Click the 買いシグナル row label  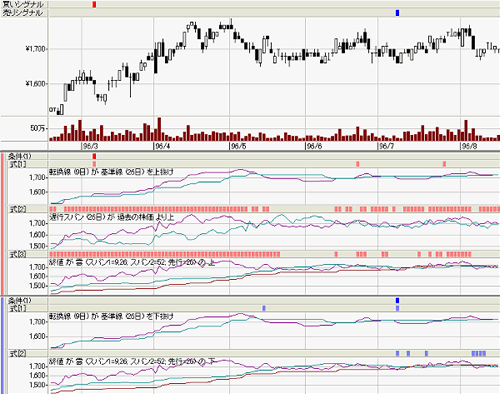(23, 4)
